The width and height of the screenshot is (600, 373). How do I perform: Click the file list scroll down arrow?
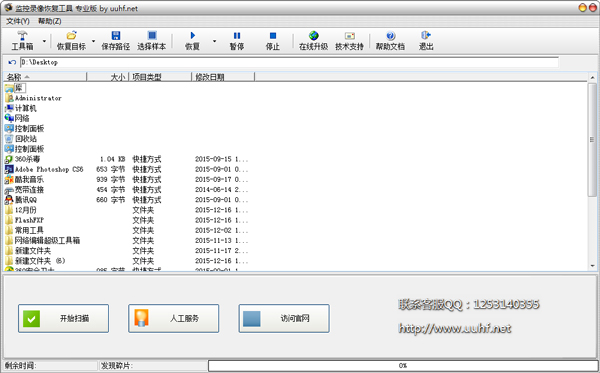click(x=592, y=265)
